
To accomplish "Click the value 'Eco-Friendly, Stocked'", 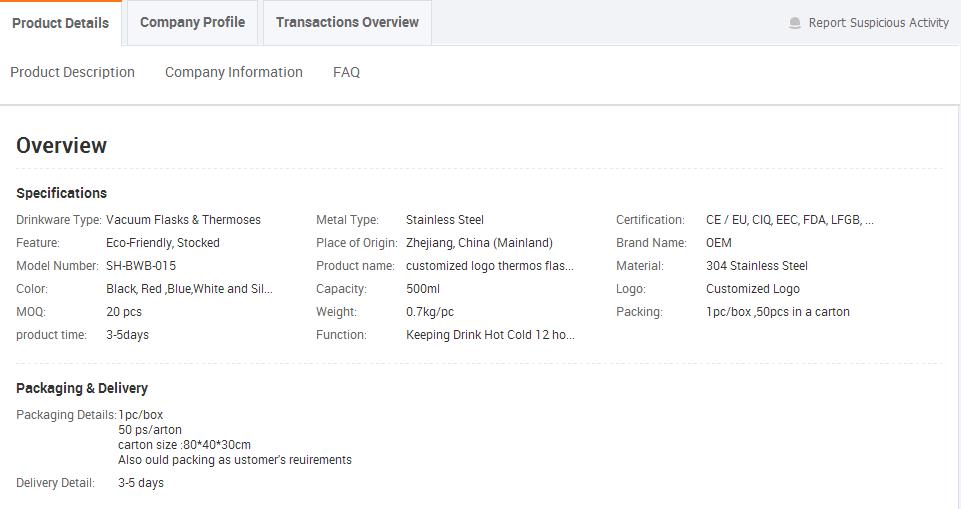I will tap(163, 243).
